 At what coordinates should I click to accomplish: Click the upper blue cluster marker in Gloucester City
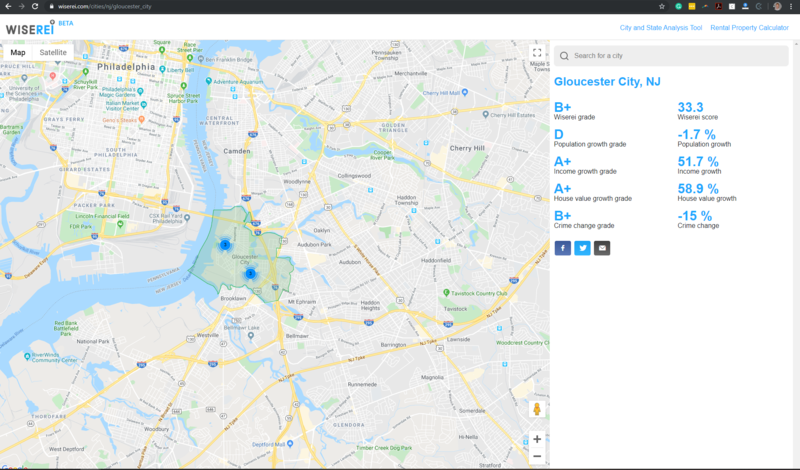coord(225,244)
